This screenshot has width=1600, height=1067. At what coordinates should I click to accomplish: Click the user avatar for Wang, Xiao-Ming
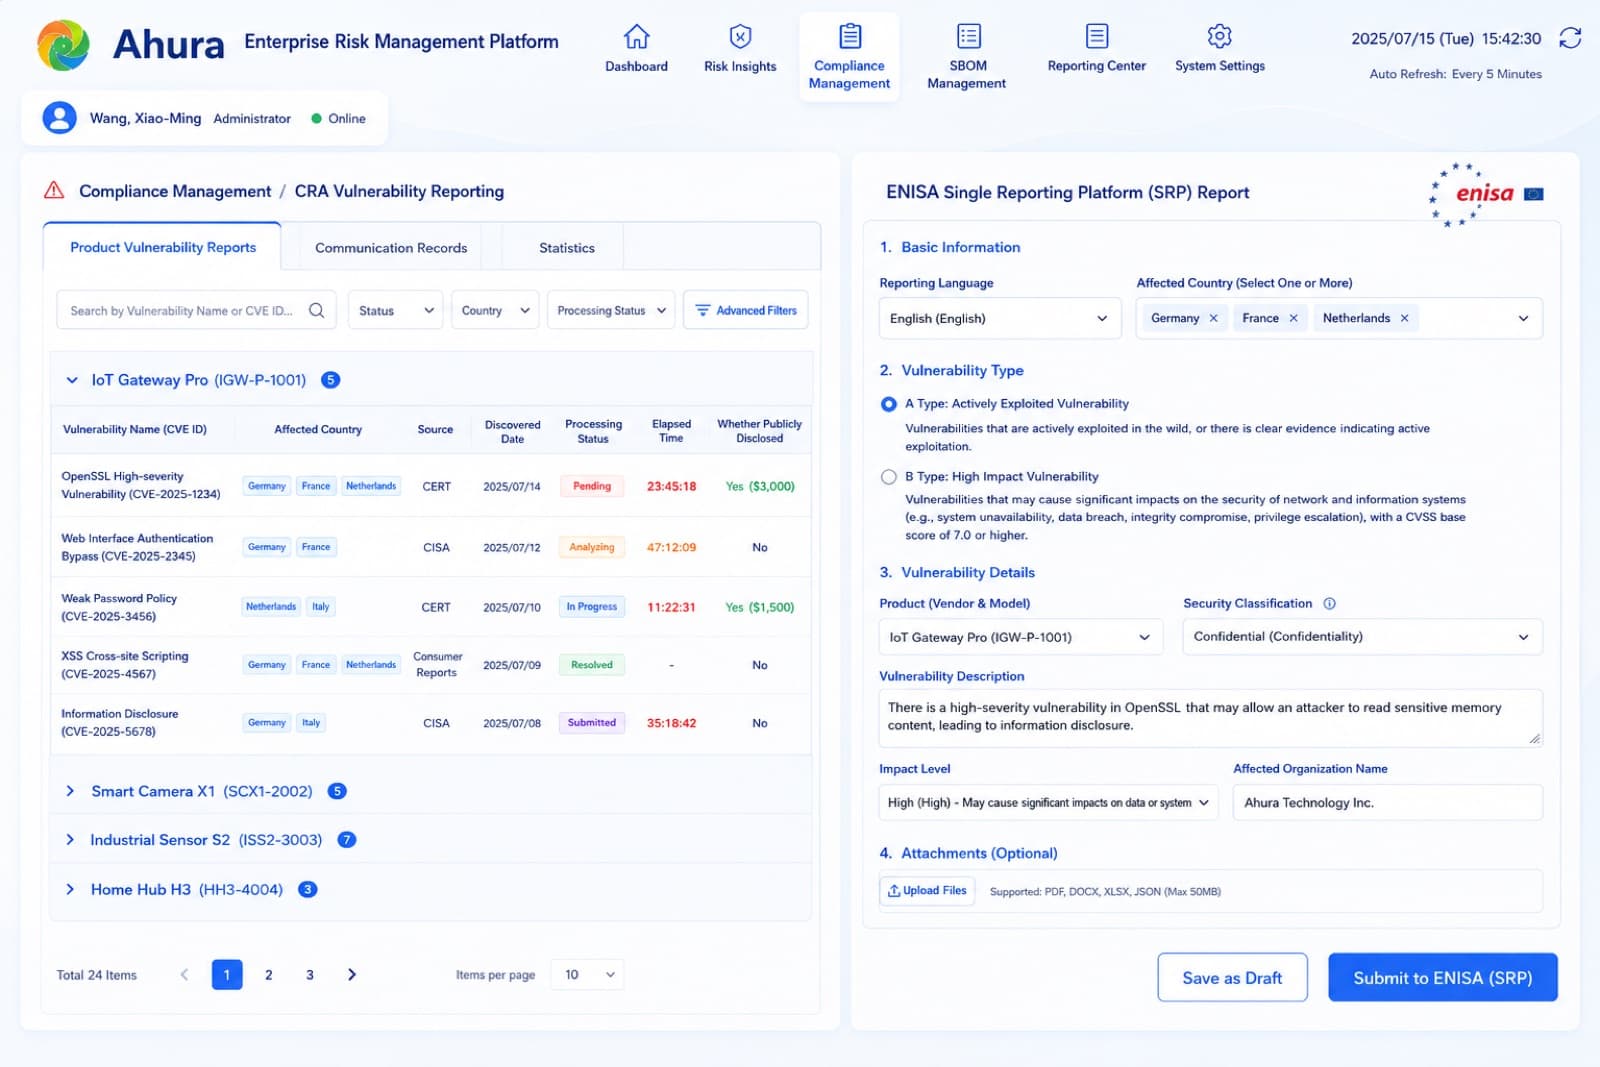[59, 118]
